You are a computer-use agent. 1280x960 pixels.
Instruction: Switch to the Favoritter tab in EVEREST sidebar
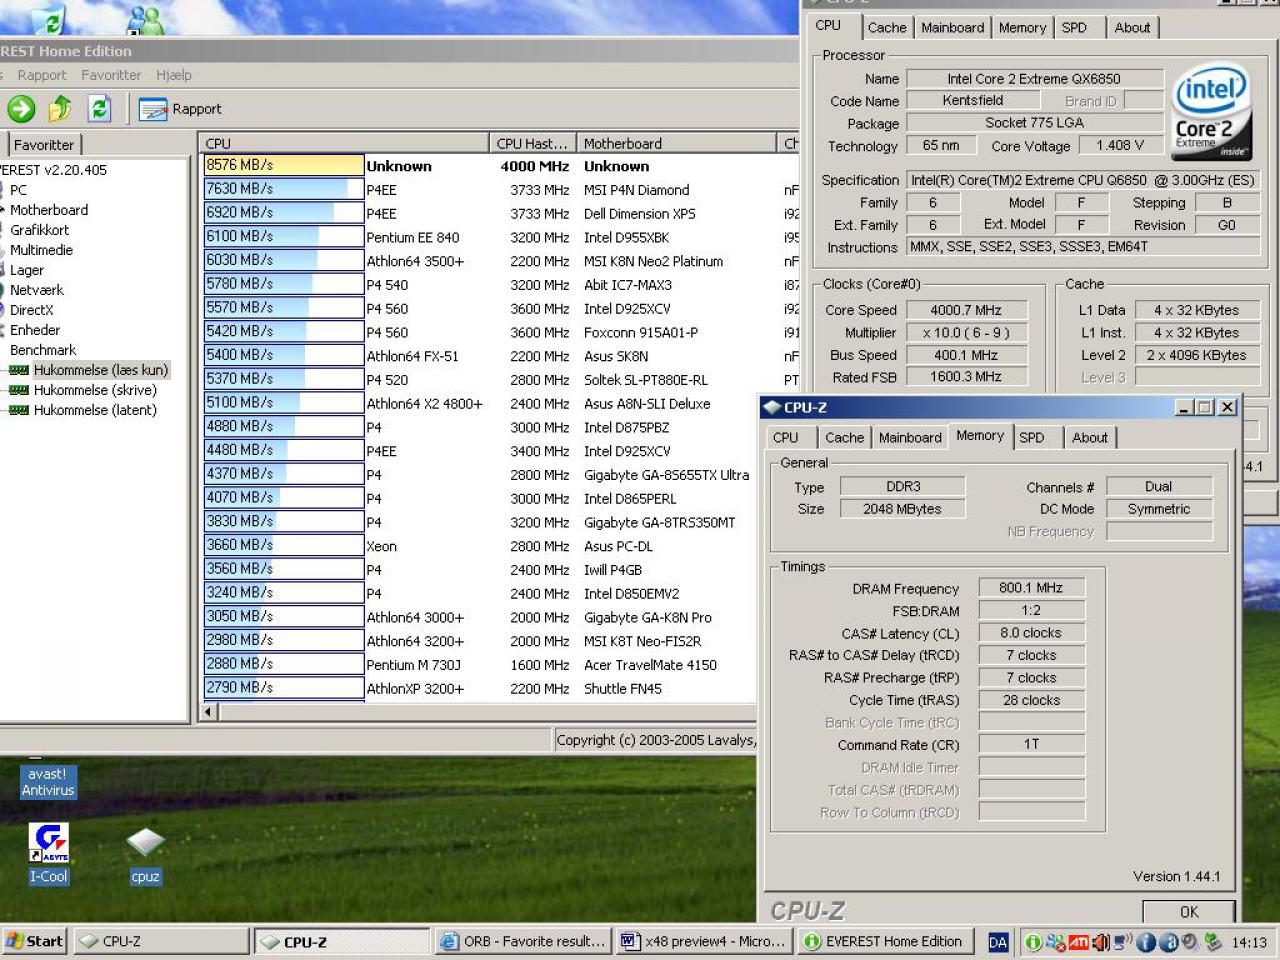44,145
